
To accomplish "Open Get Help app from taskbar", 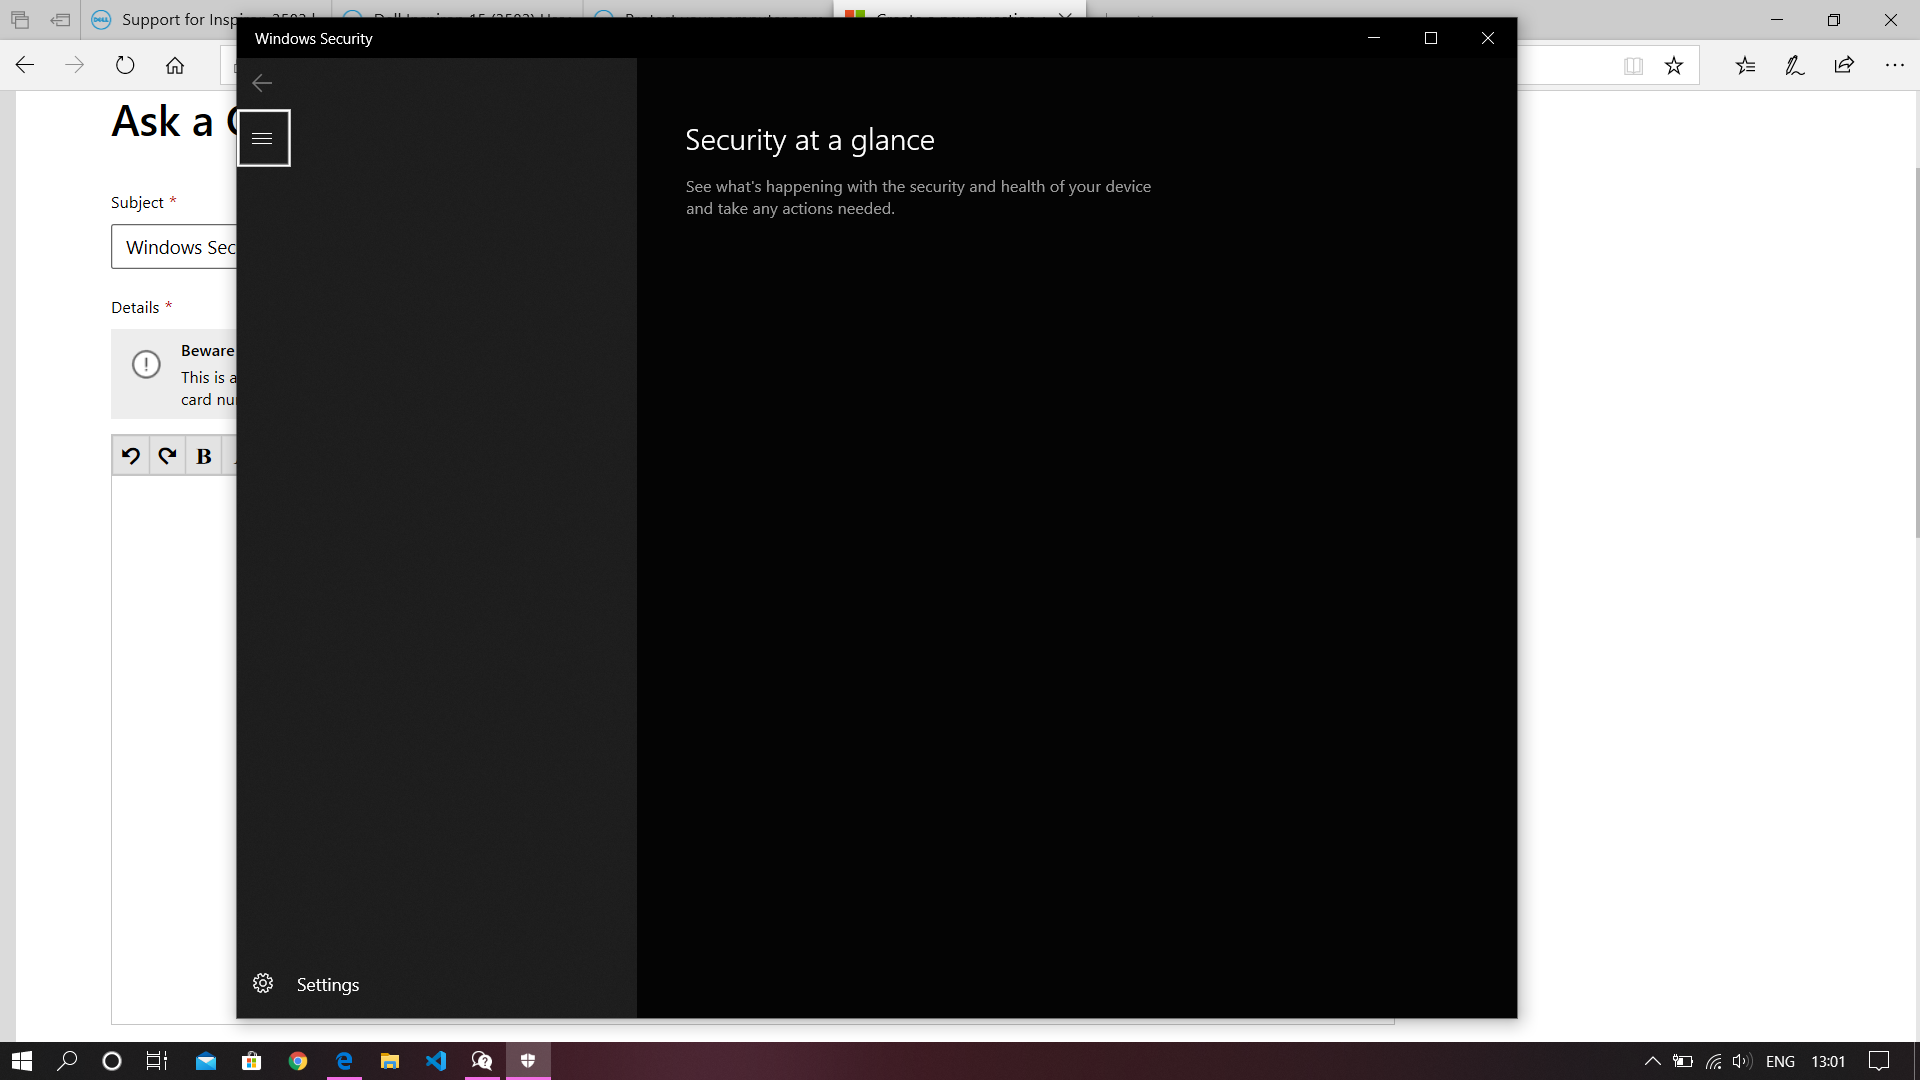I will [x=482, y=1061].
